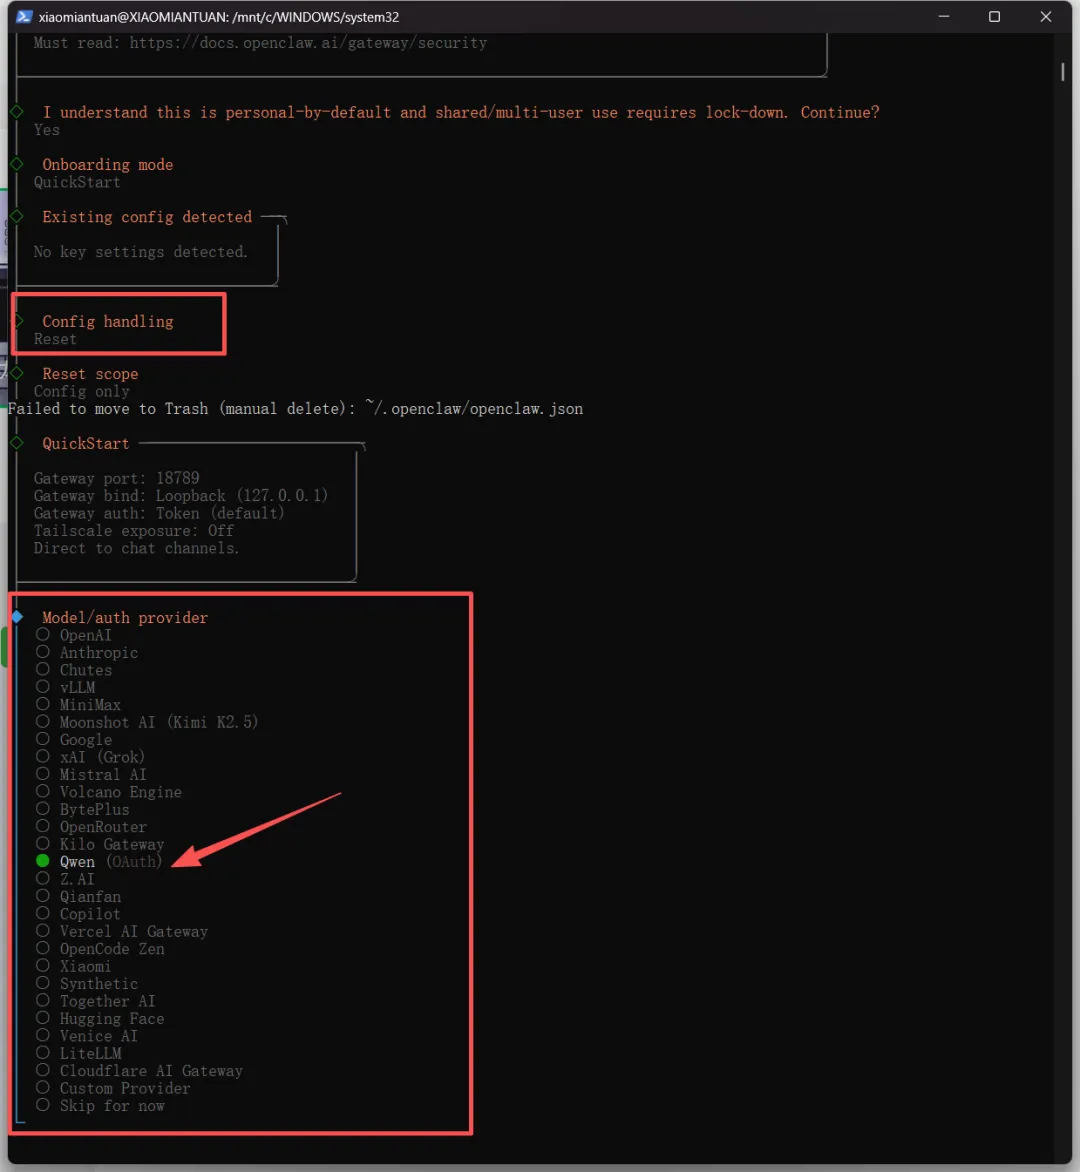1080x1172 pixels.
Task: Select Skip for now option
Action: coord(100,1105)
